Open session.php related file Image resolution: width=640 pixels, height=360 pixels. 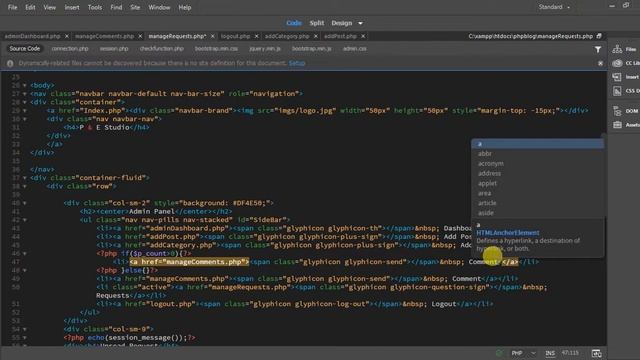pyautogui.click(x=114, y=49)
